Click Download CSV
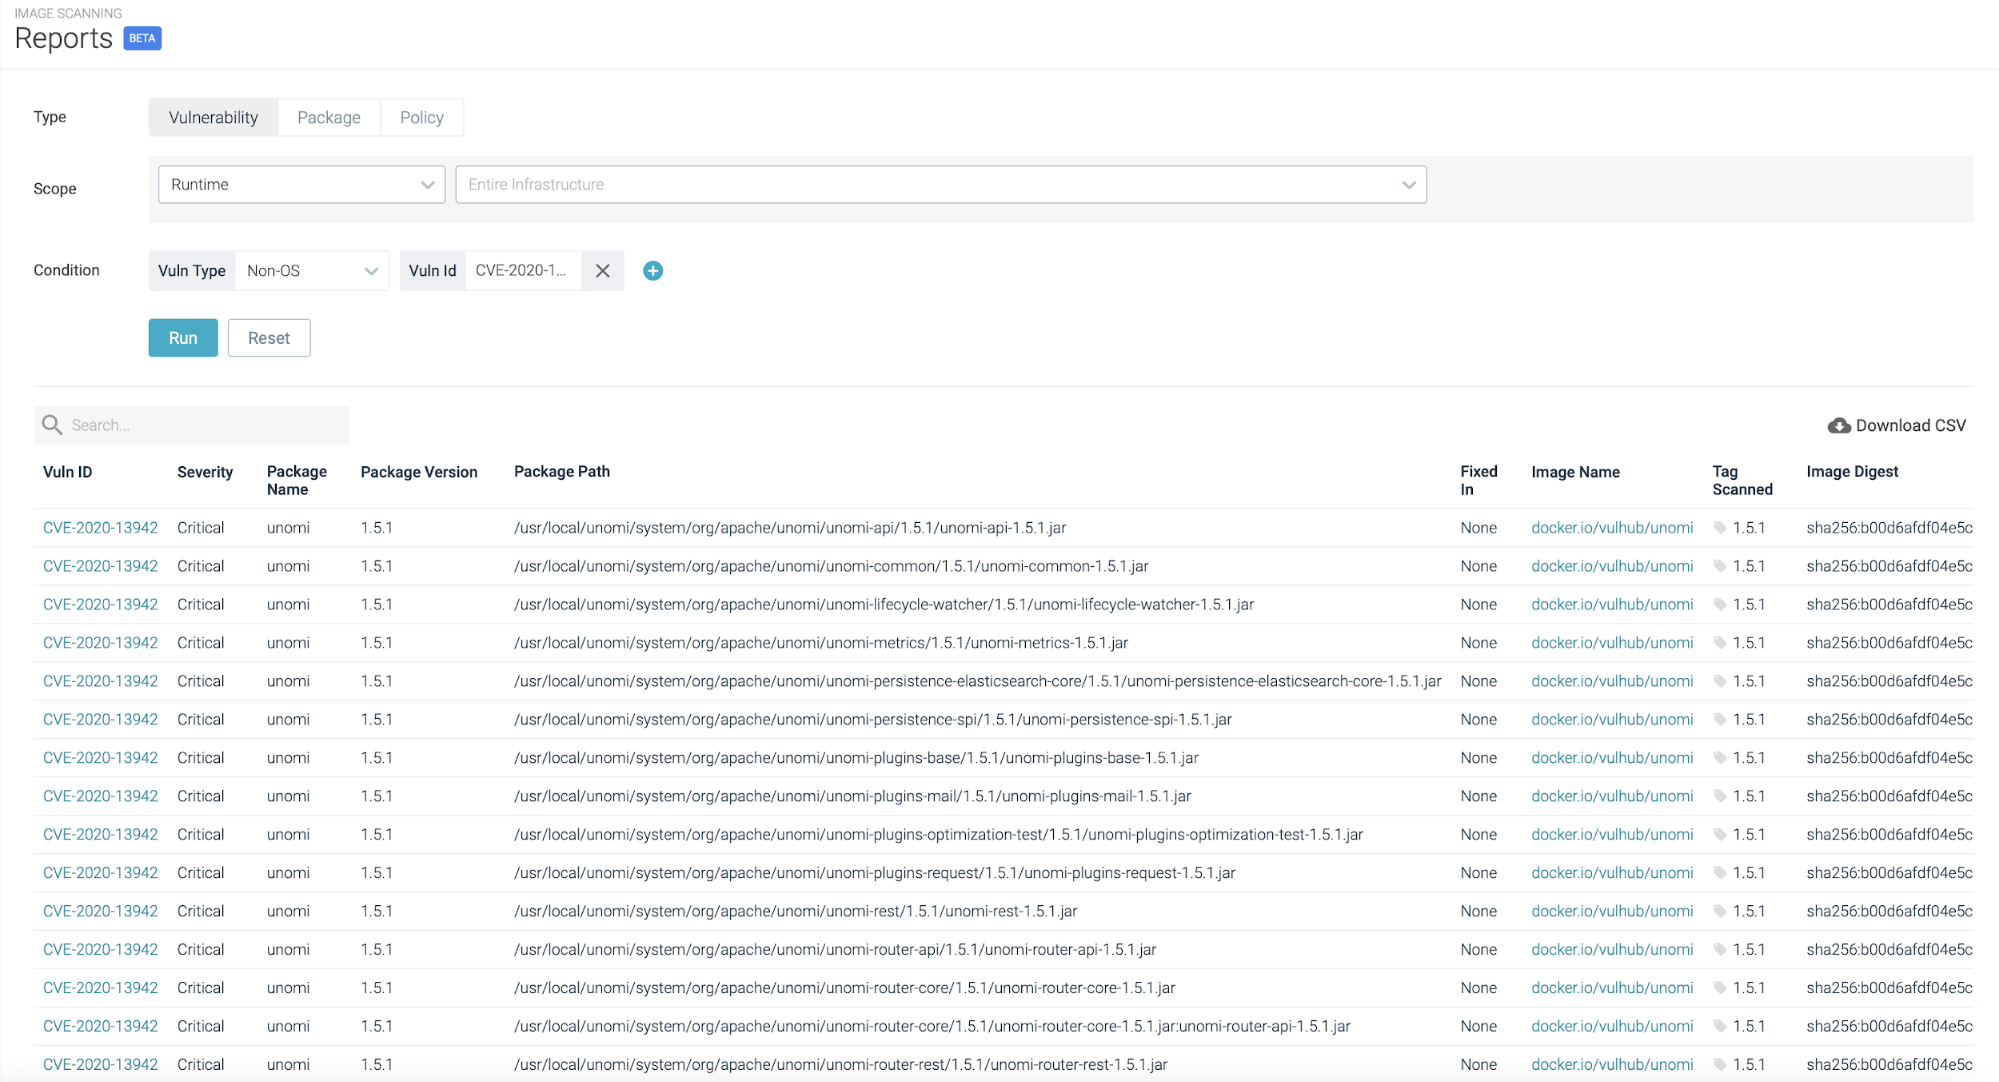This screenshot has width=1999, height=1082. (x=1897, y=426)
